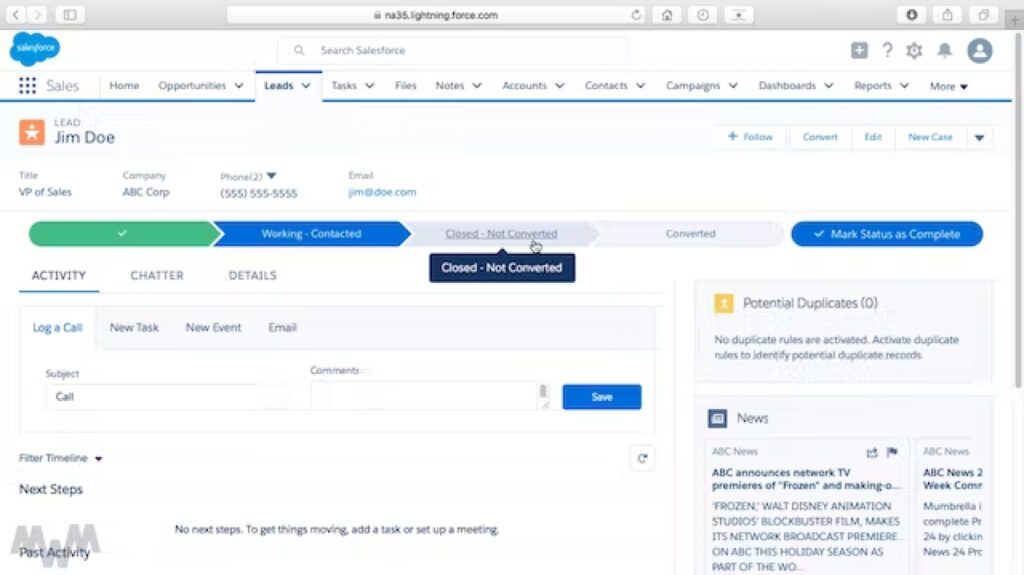
Task: Expand the Campaigns nav dropdown
Action: (x=733, y=86)
